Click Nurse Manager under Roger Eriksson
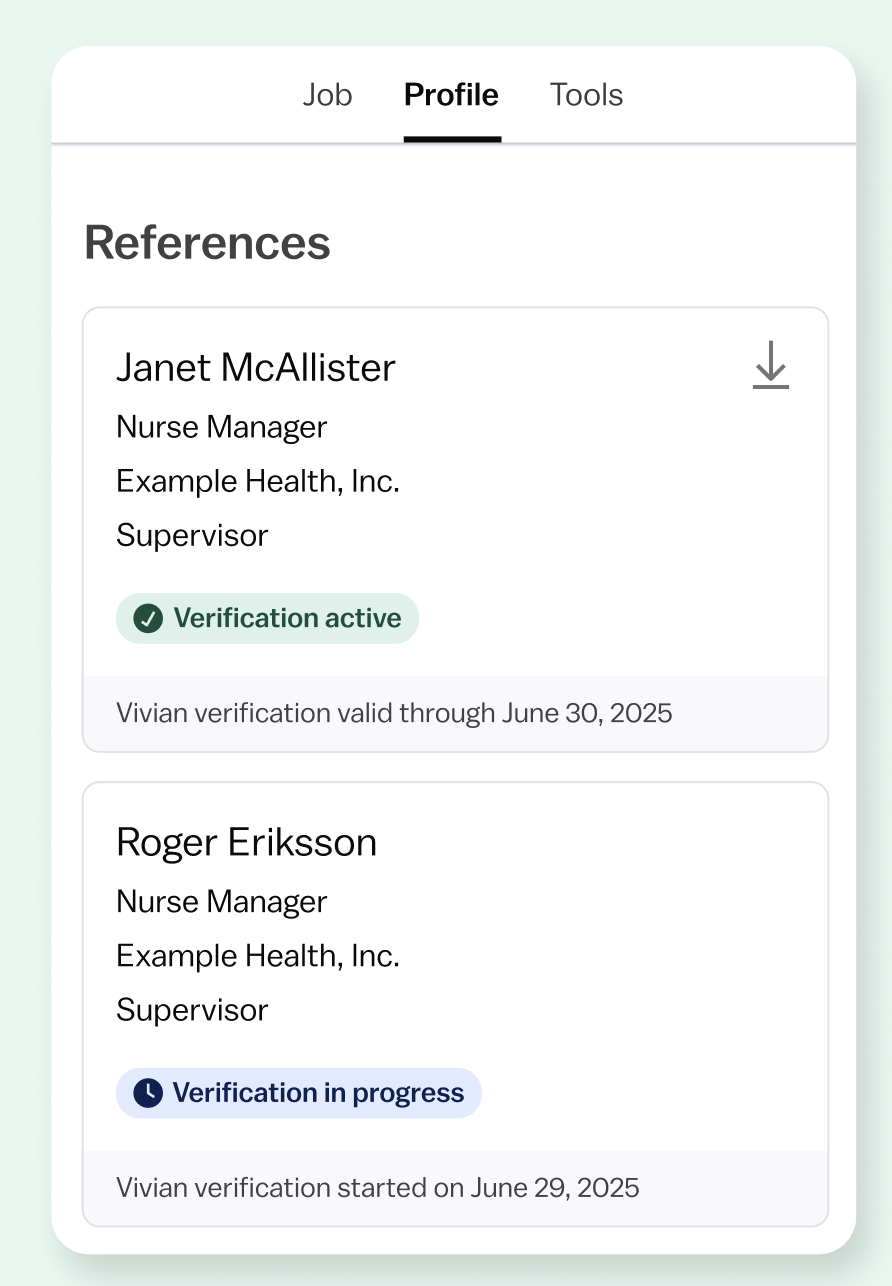The width and height of the screenshot is (892, 1286). tap(222, 902)
